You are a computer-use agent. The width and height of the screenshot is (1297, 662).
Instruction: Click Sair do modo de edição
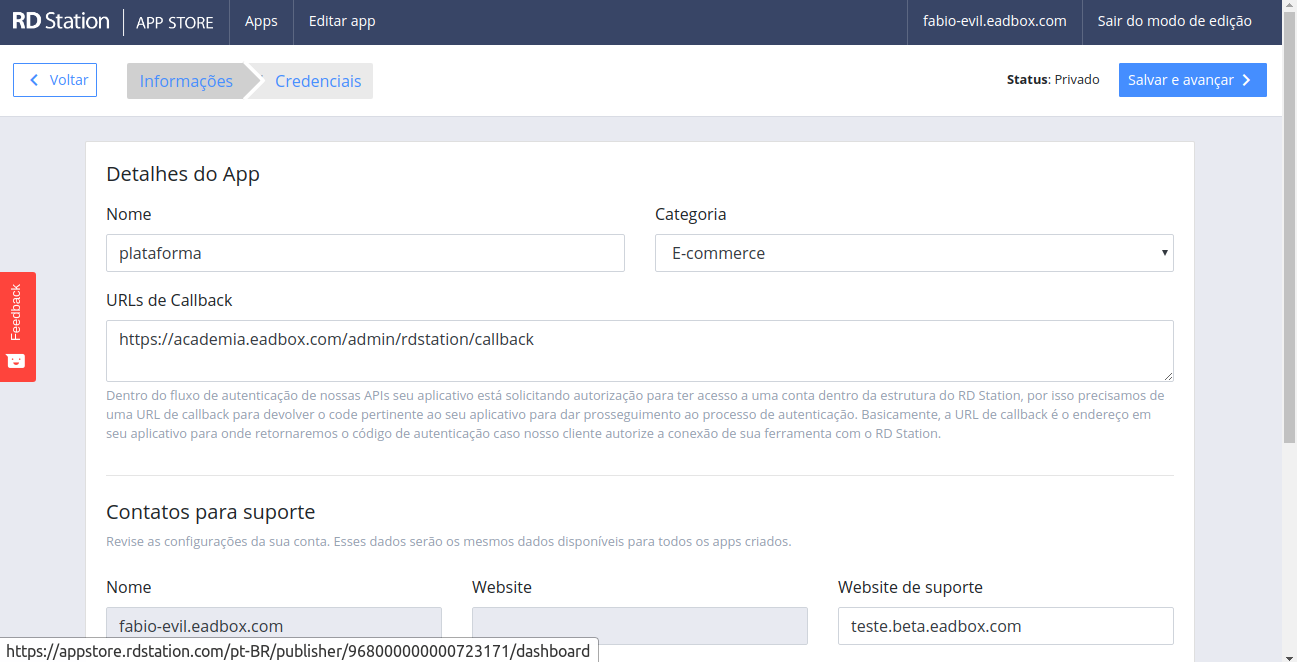[x=1174, y=21]
